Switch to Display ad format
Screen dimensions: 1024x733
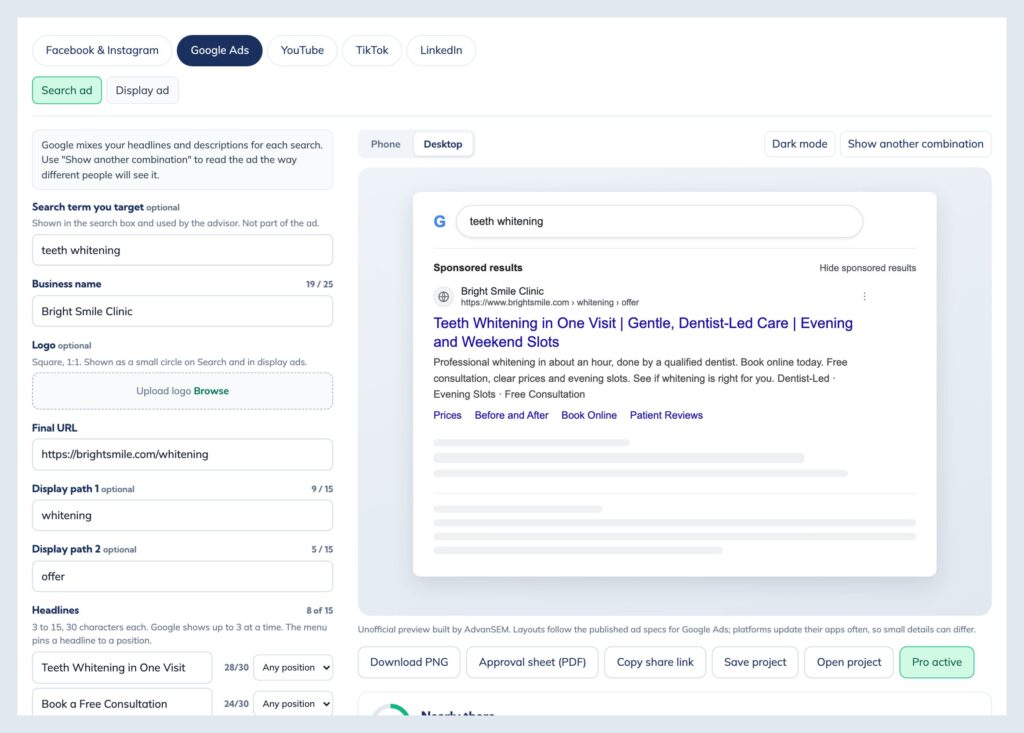[x=142, y=90]
